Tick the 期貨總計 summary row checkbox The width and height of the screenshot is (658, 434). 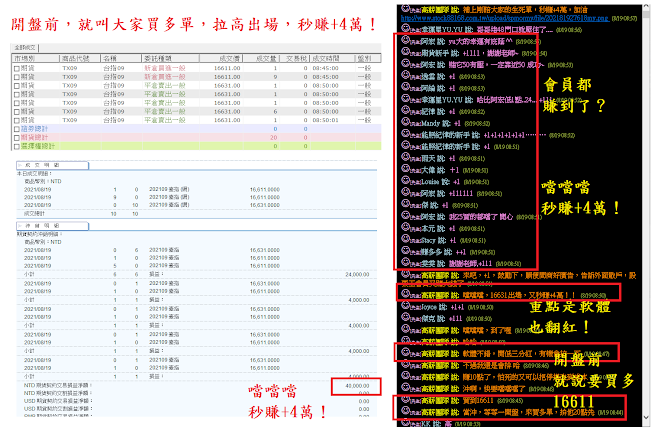pyautogui.click(x=17, y=138)
